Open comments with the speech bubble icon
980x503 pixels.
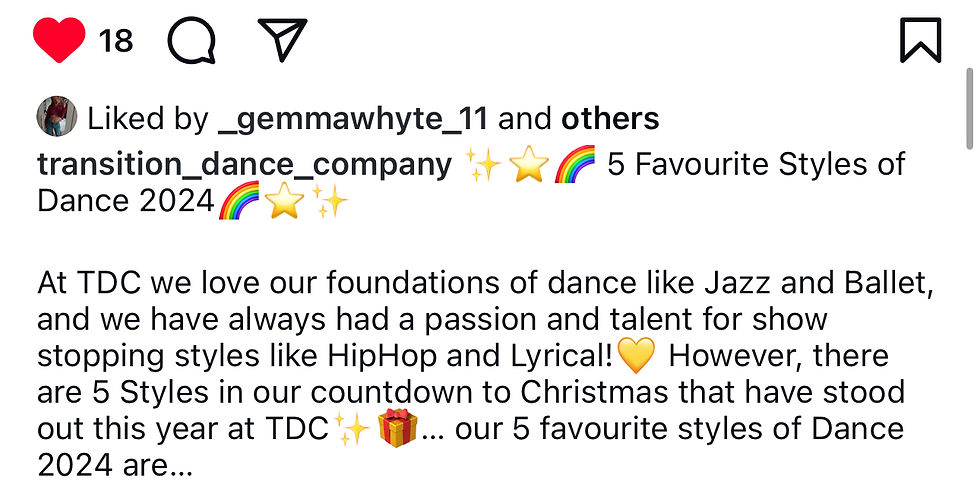[192, 41]
